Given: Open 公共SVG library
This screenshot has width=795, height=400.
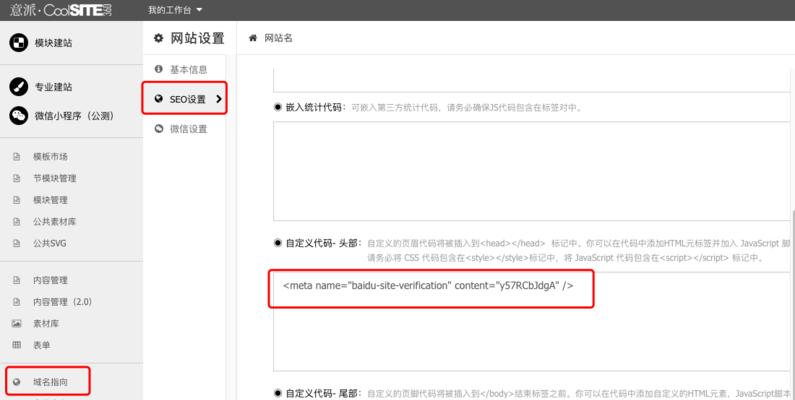Looking at the screenshot, I should pos(50,243).
